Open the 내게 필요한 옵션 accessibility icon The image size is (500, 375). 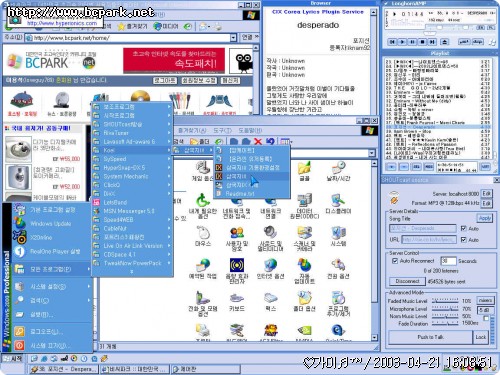[203, 206]
